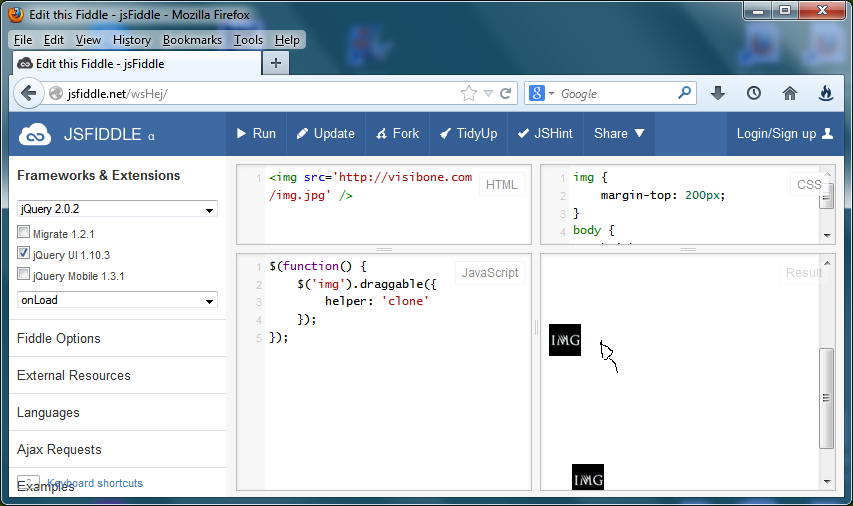Open new tab with plus button
Image resolution: width=853 pixels, height=506 pixels.
(276, 63)
